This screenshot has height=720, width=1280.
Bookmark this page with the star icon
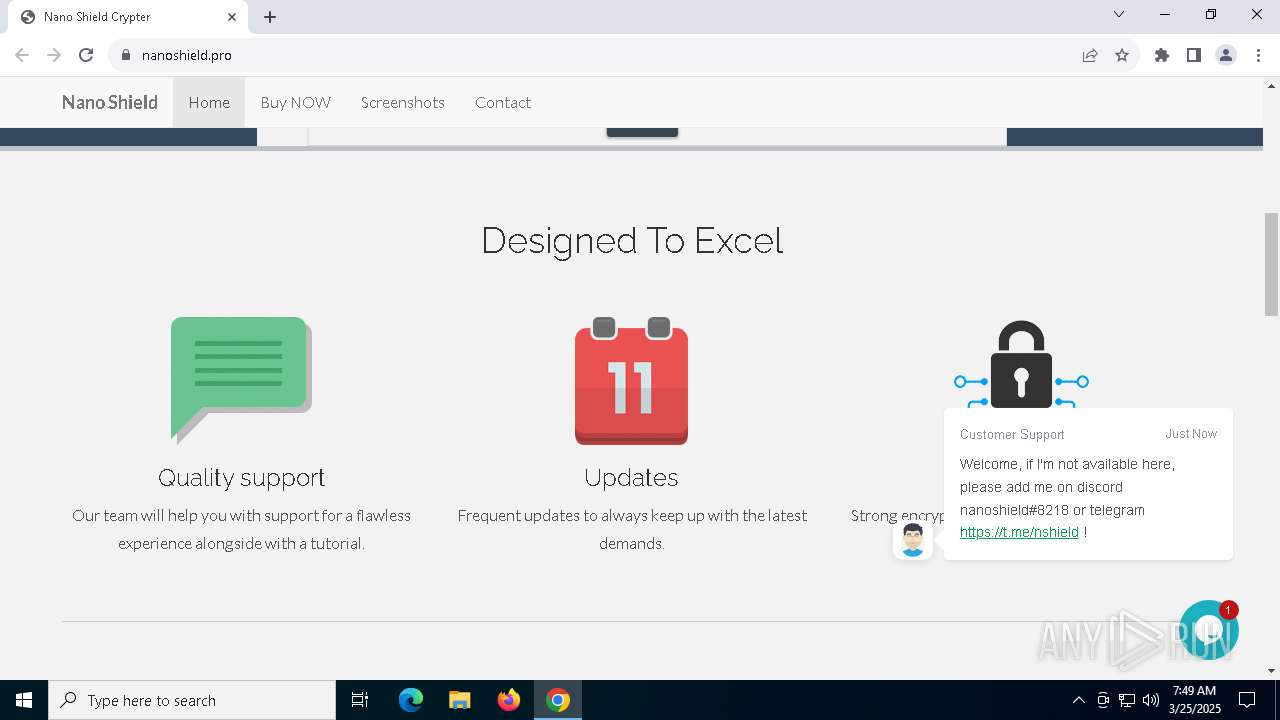click(1122, 55)
